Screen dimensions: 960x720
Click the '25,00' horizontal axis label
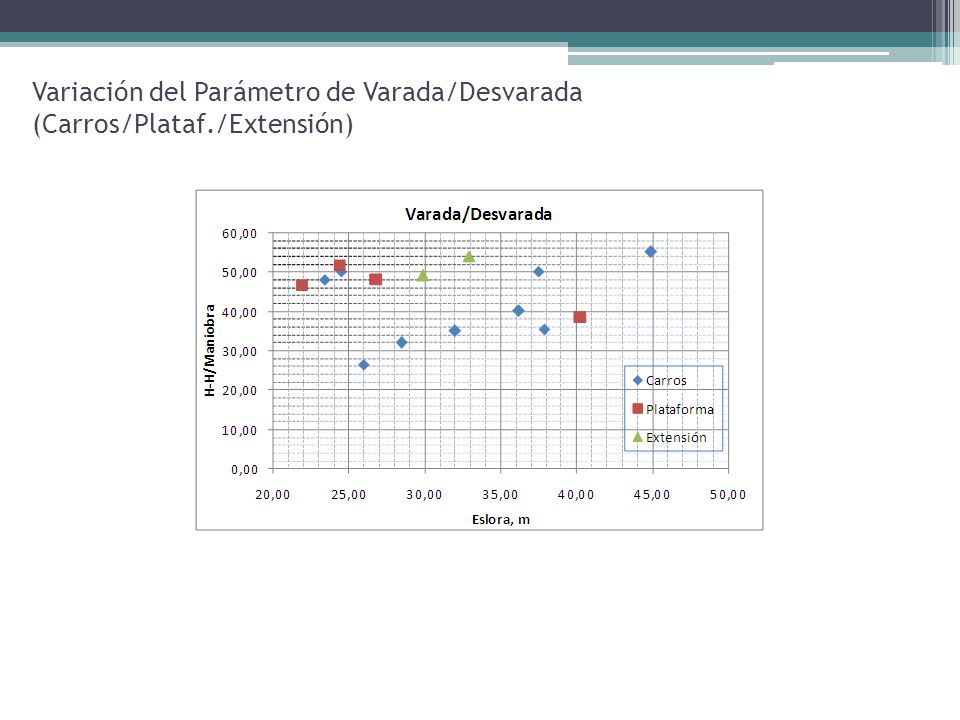349,495
